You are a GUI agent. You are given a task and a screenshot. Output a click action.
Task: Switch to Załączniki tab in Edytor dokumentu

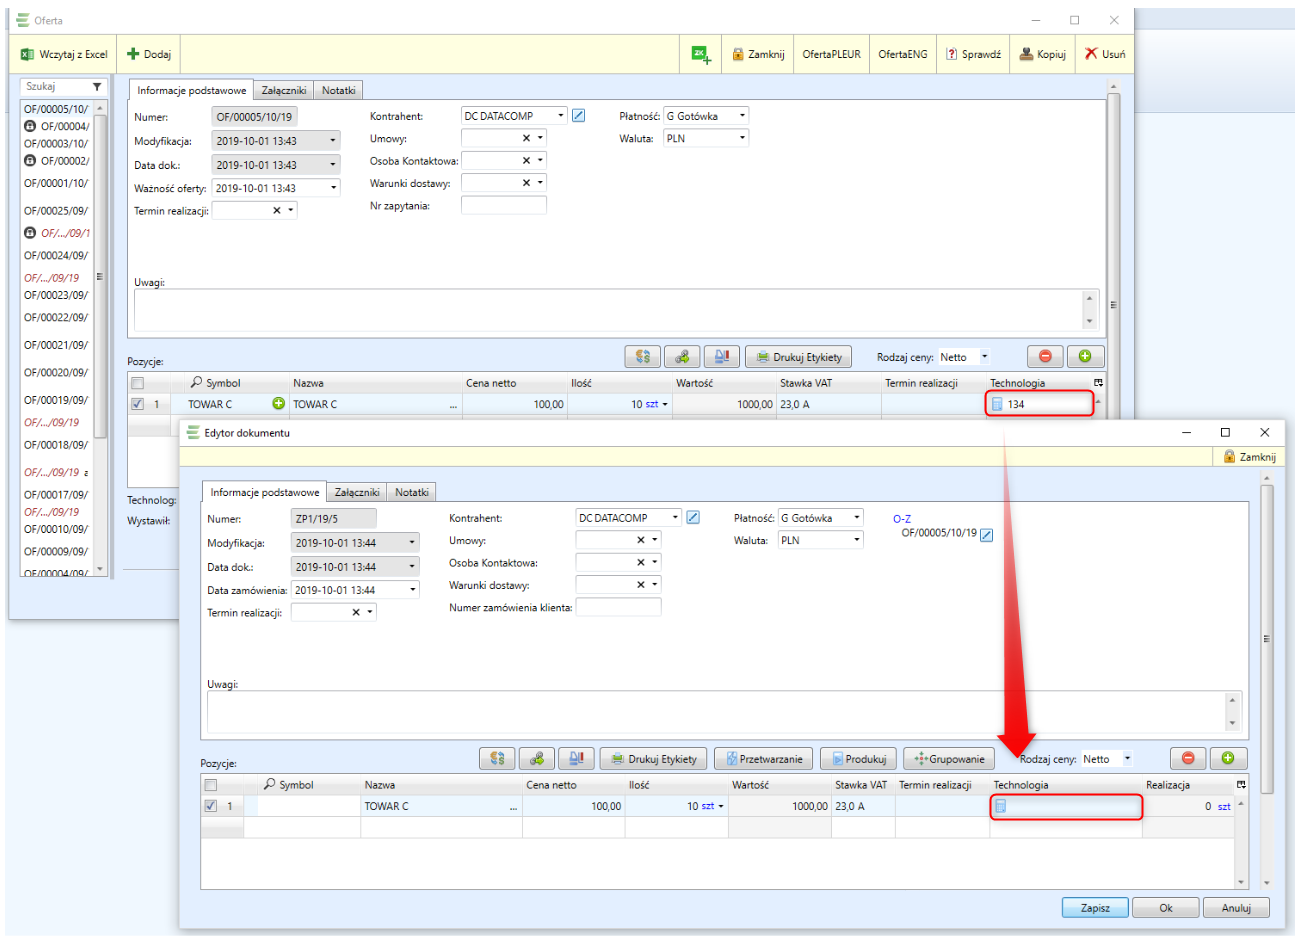tap(356, 492)
